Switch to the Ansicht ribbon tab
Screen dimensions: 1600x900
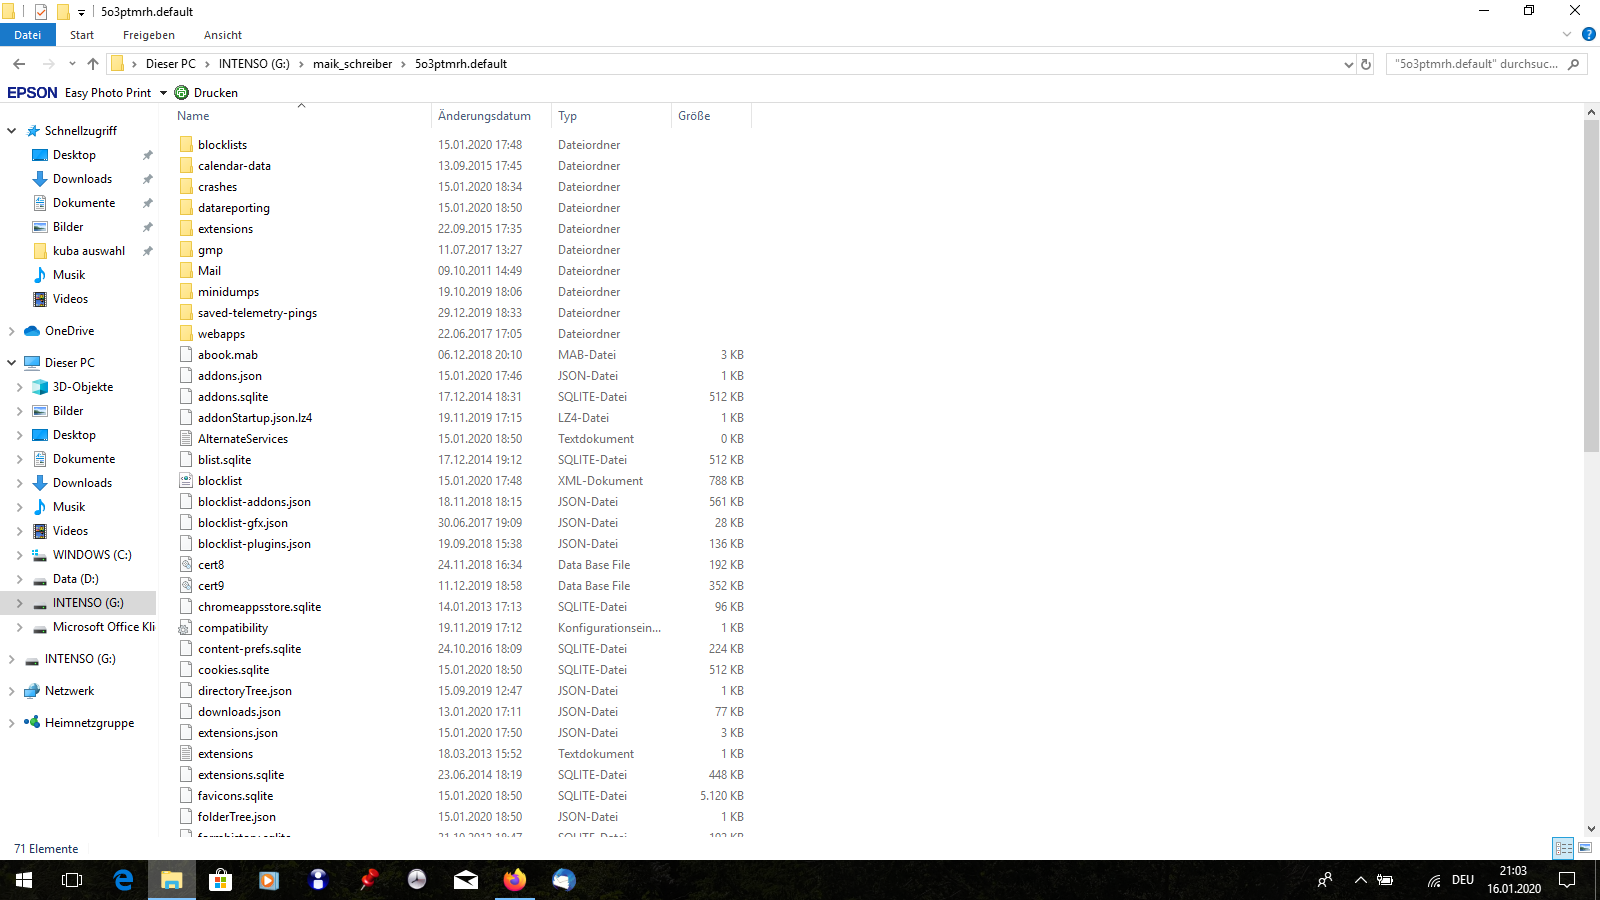click(x=223, y=35)
